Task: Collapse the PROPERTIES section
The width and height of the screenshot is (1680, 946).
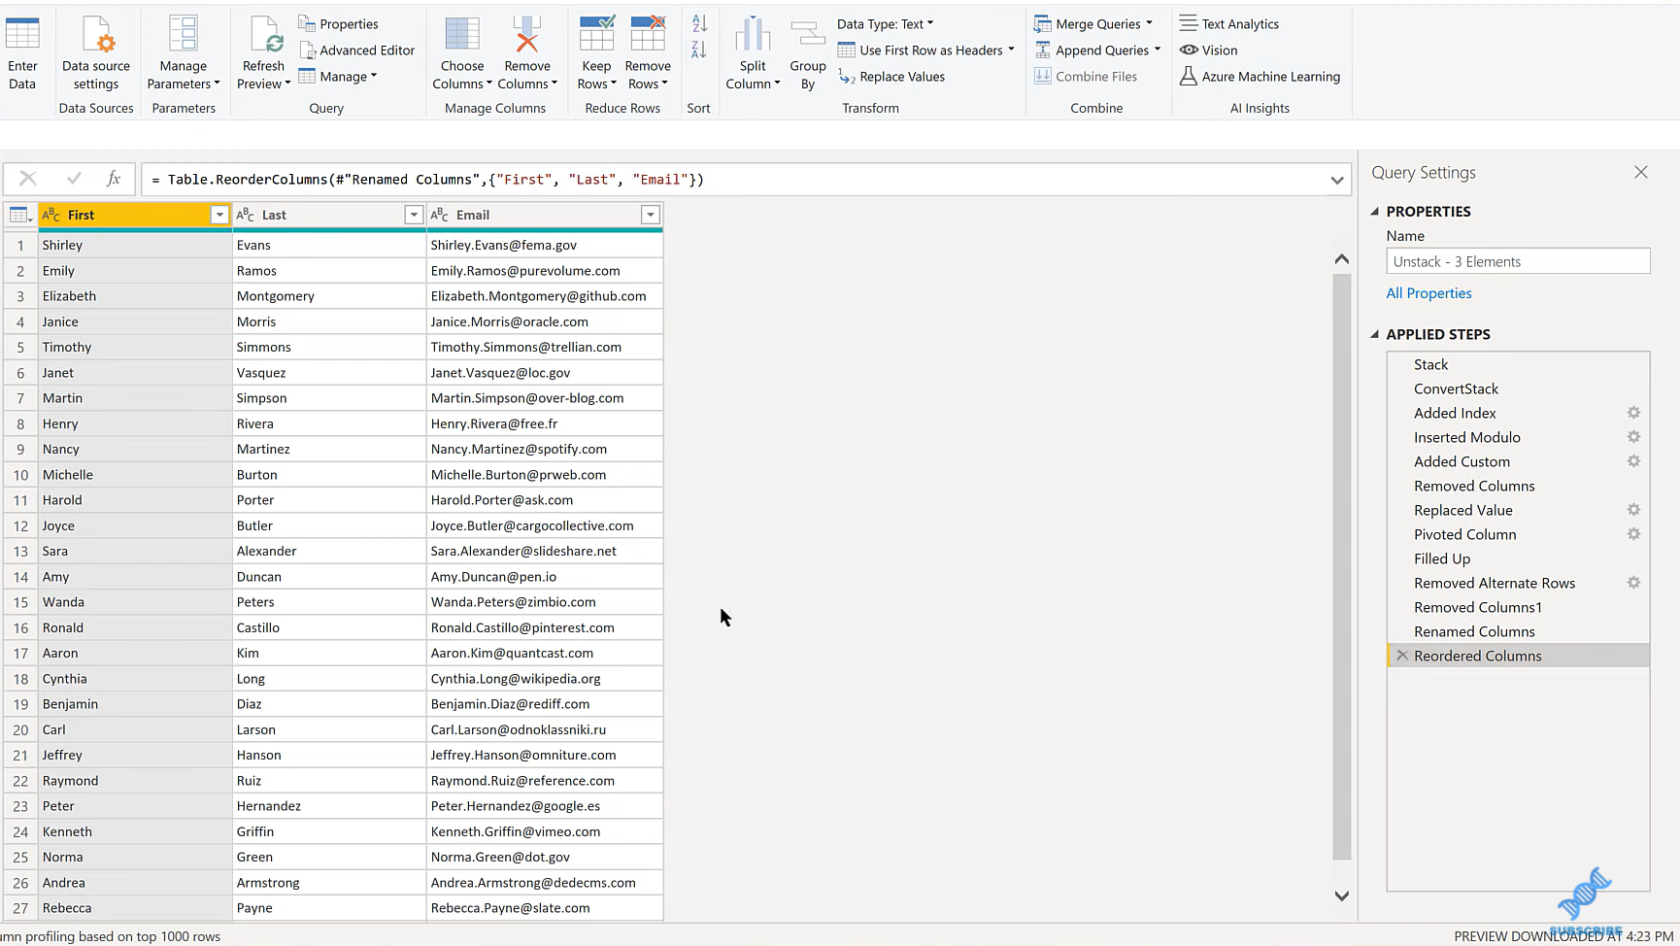Action: 1375,211
